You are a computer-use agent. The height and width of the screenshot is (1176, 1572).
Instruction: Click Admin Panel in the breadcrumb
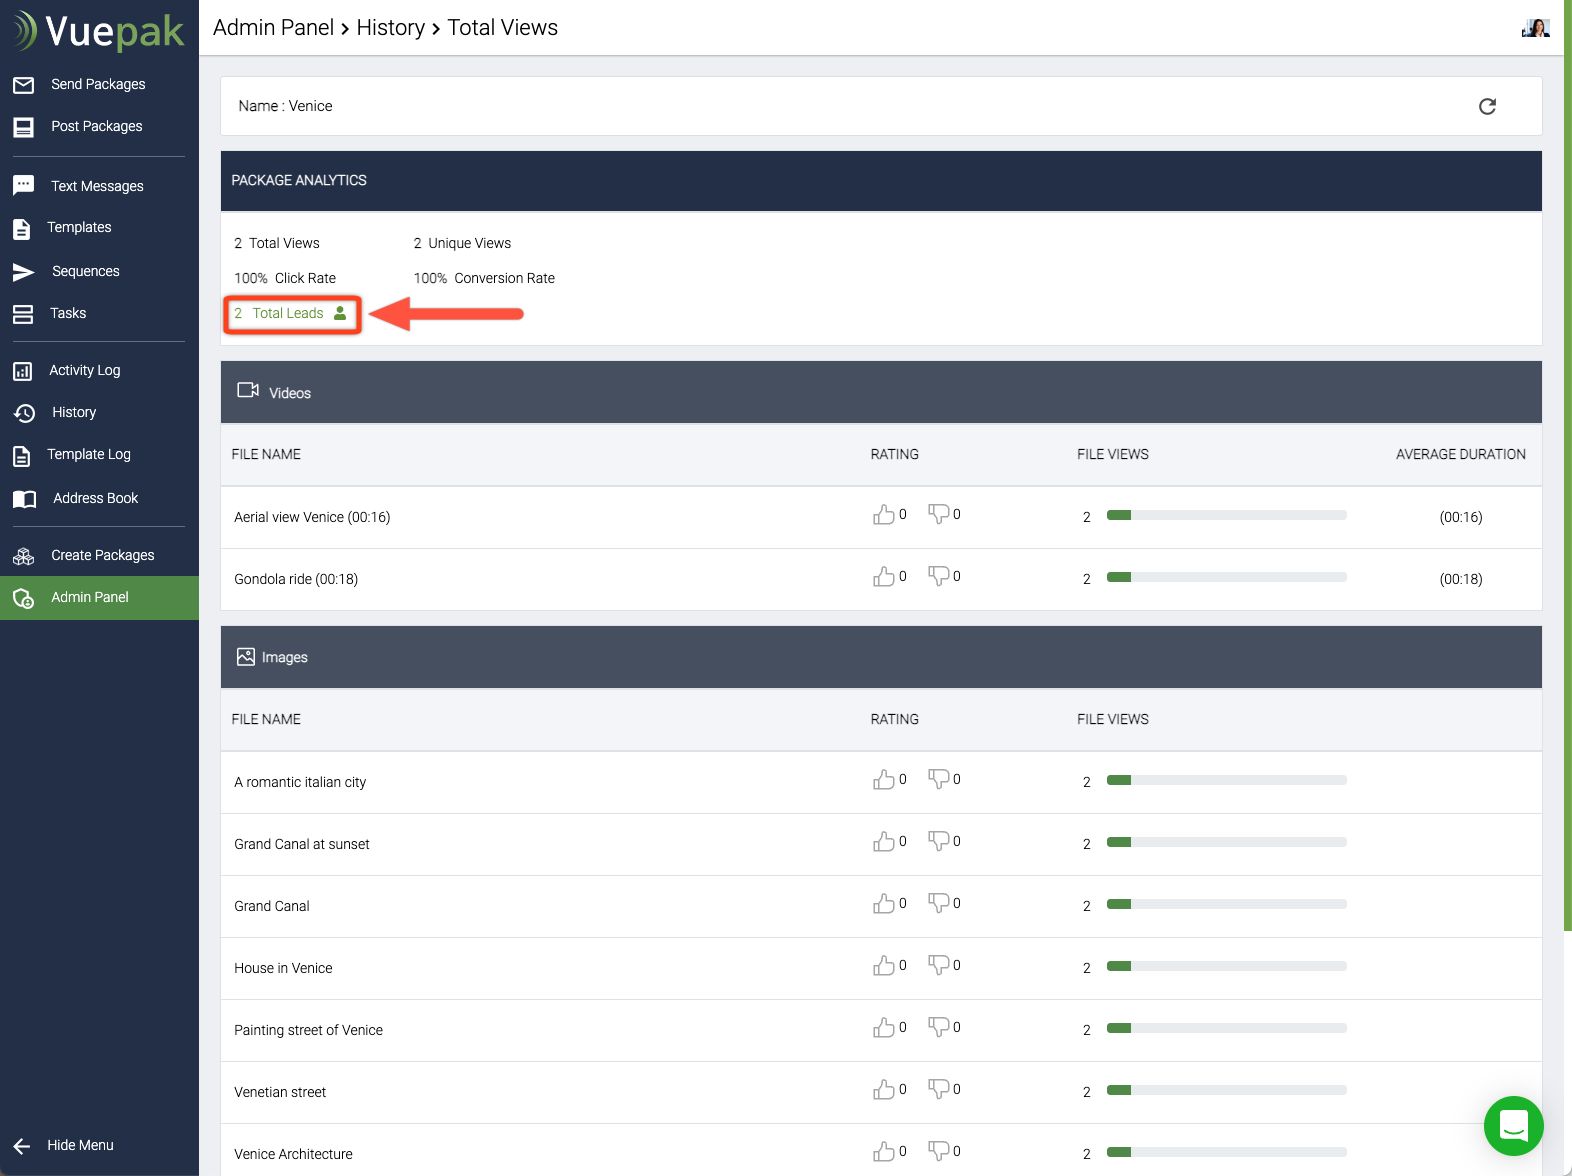point(273,28)
